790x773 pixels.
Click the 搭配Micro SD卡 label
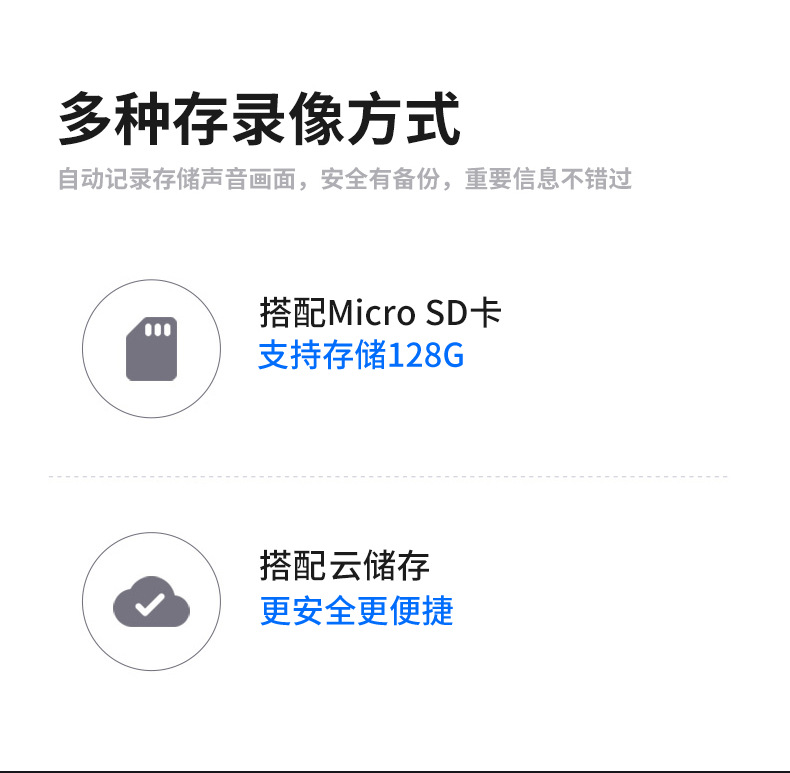click(380, 313)
